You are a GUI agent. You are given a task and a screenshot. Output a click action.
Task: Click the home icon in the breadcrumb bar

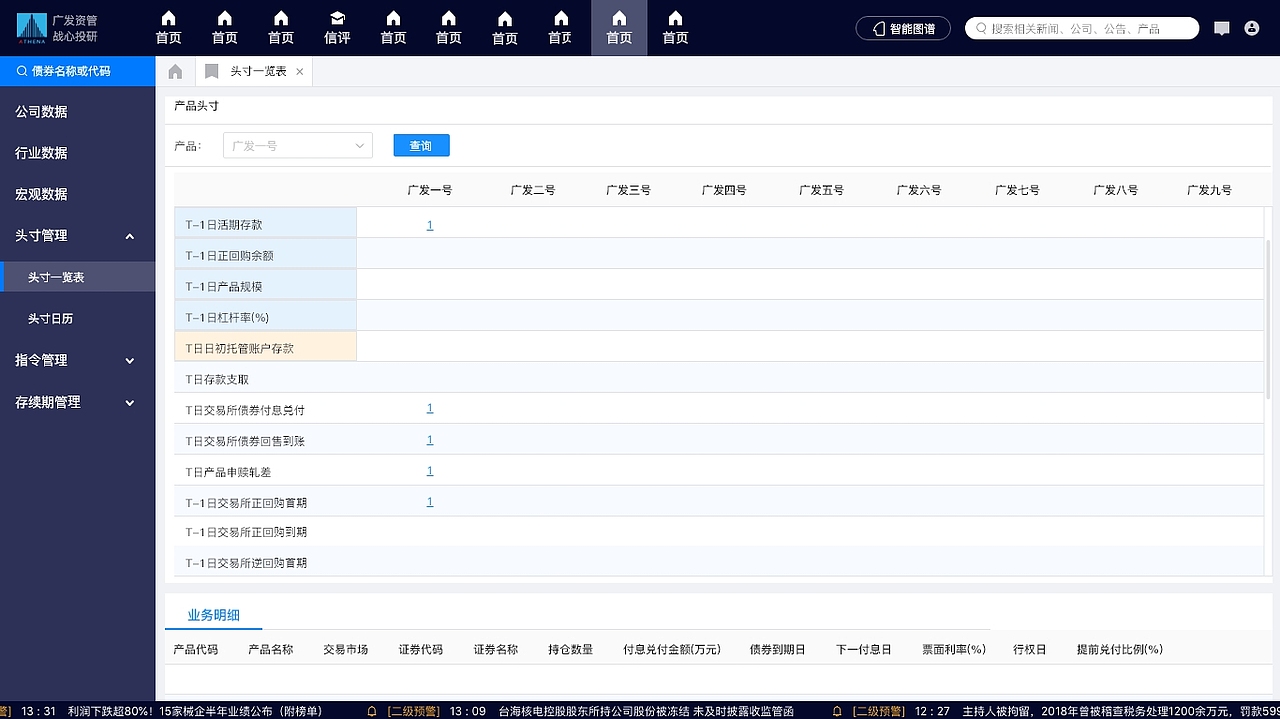pyautogui.click(x=174, y=71)
